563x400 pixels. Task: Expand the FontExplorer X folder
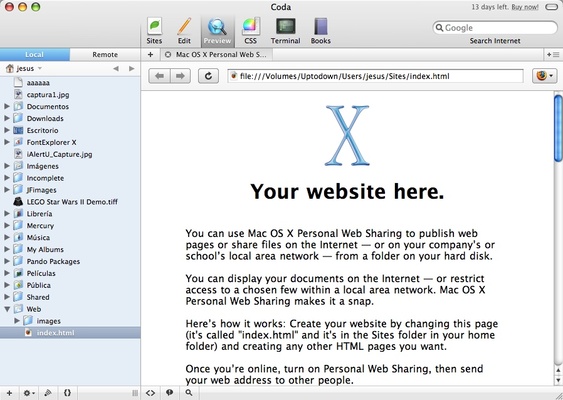(x=7, y=142)
